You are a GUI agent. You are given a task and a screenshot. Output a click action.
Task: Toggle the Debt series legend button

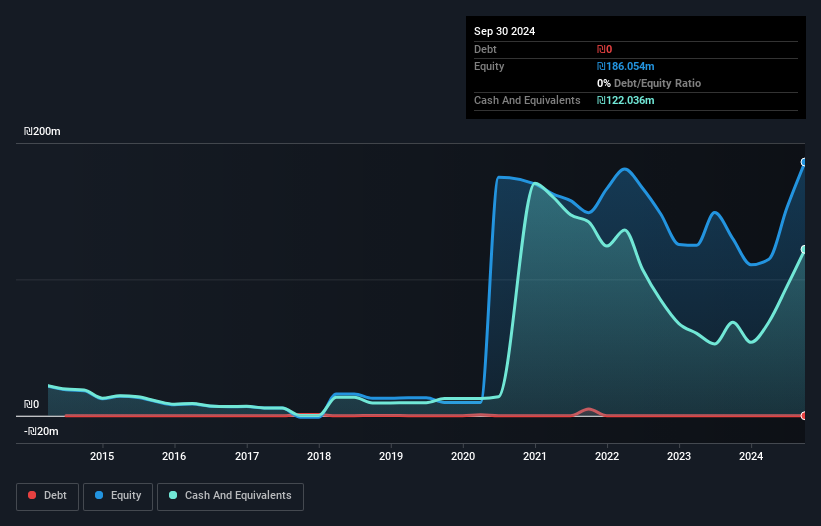pyautogui.click(x=47, y=496)
